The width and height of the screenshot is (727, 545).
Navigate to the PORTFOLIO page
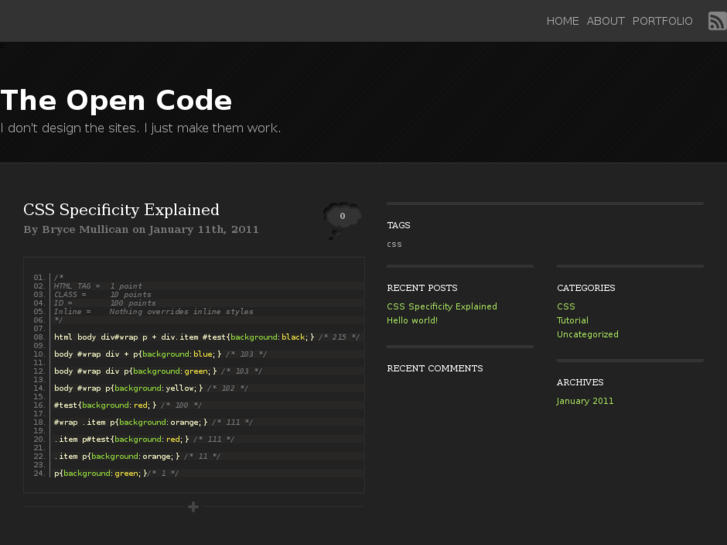click(x=662, y=21)
